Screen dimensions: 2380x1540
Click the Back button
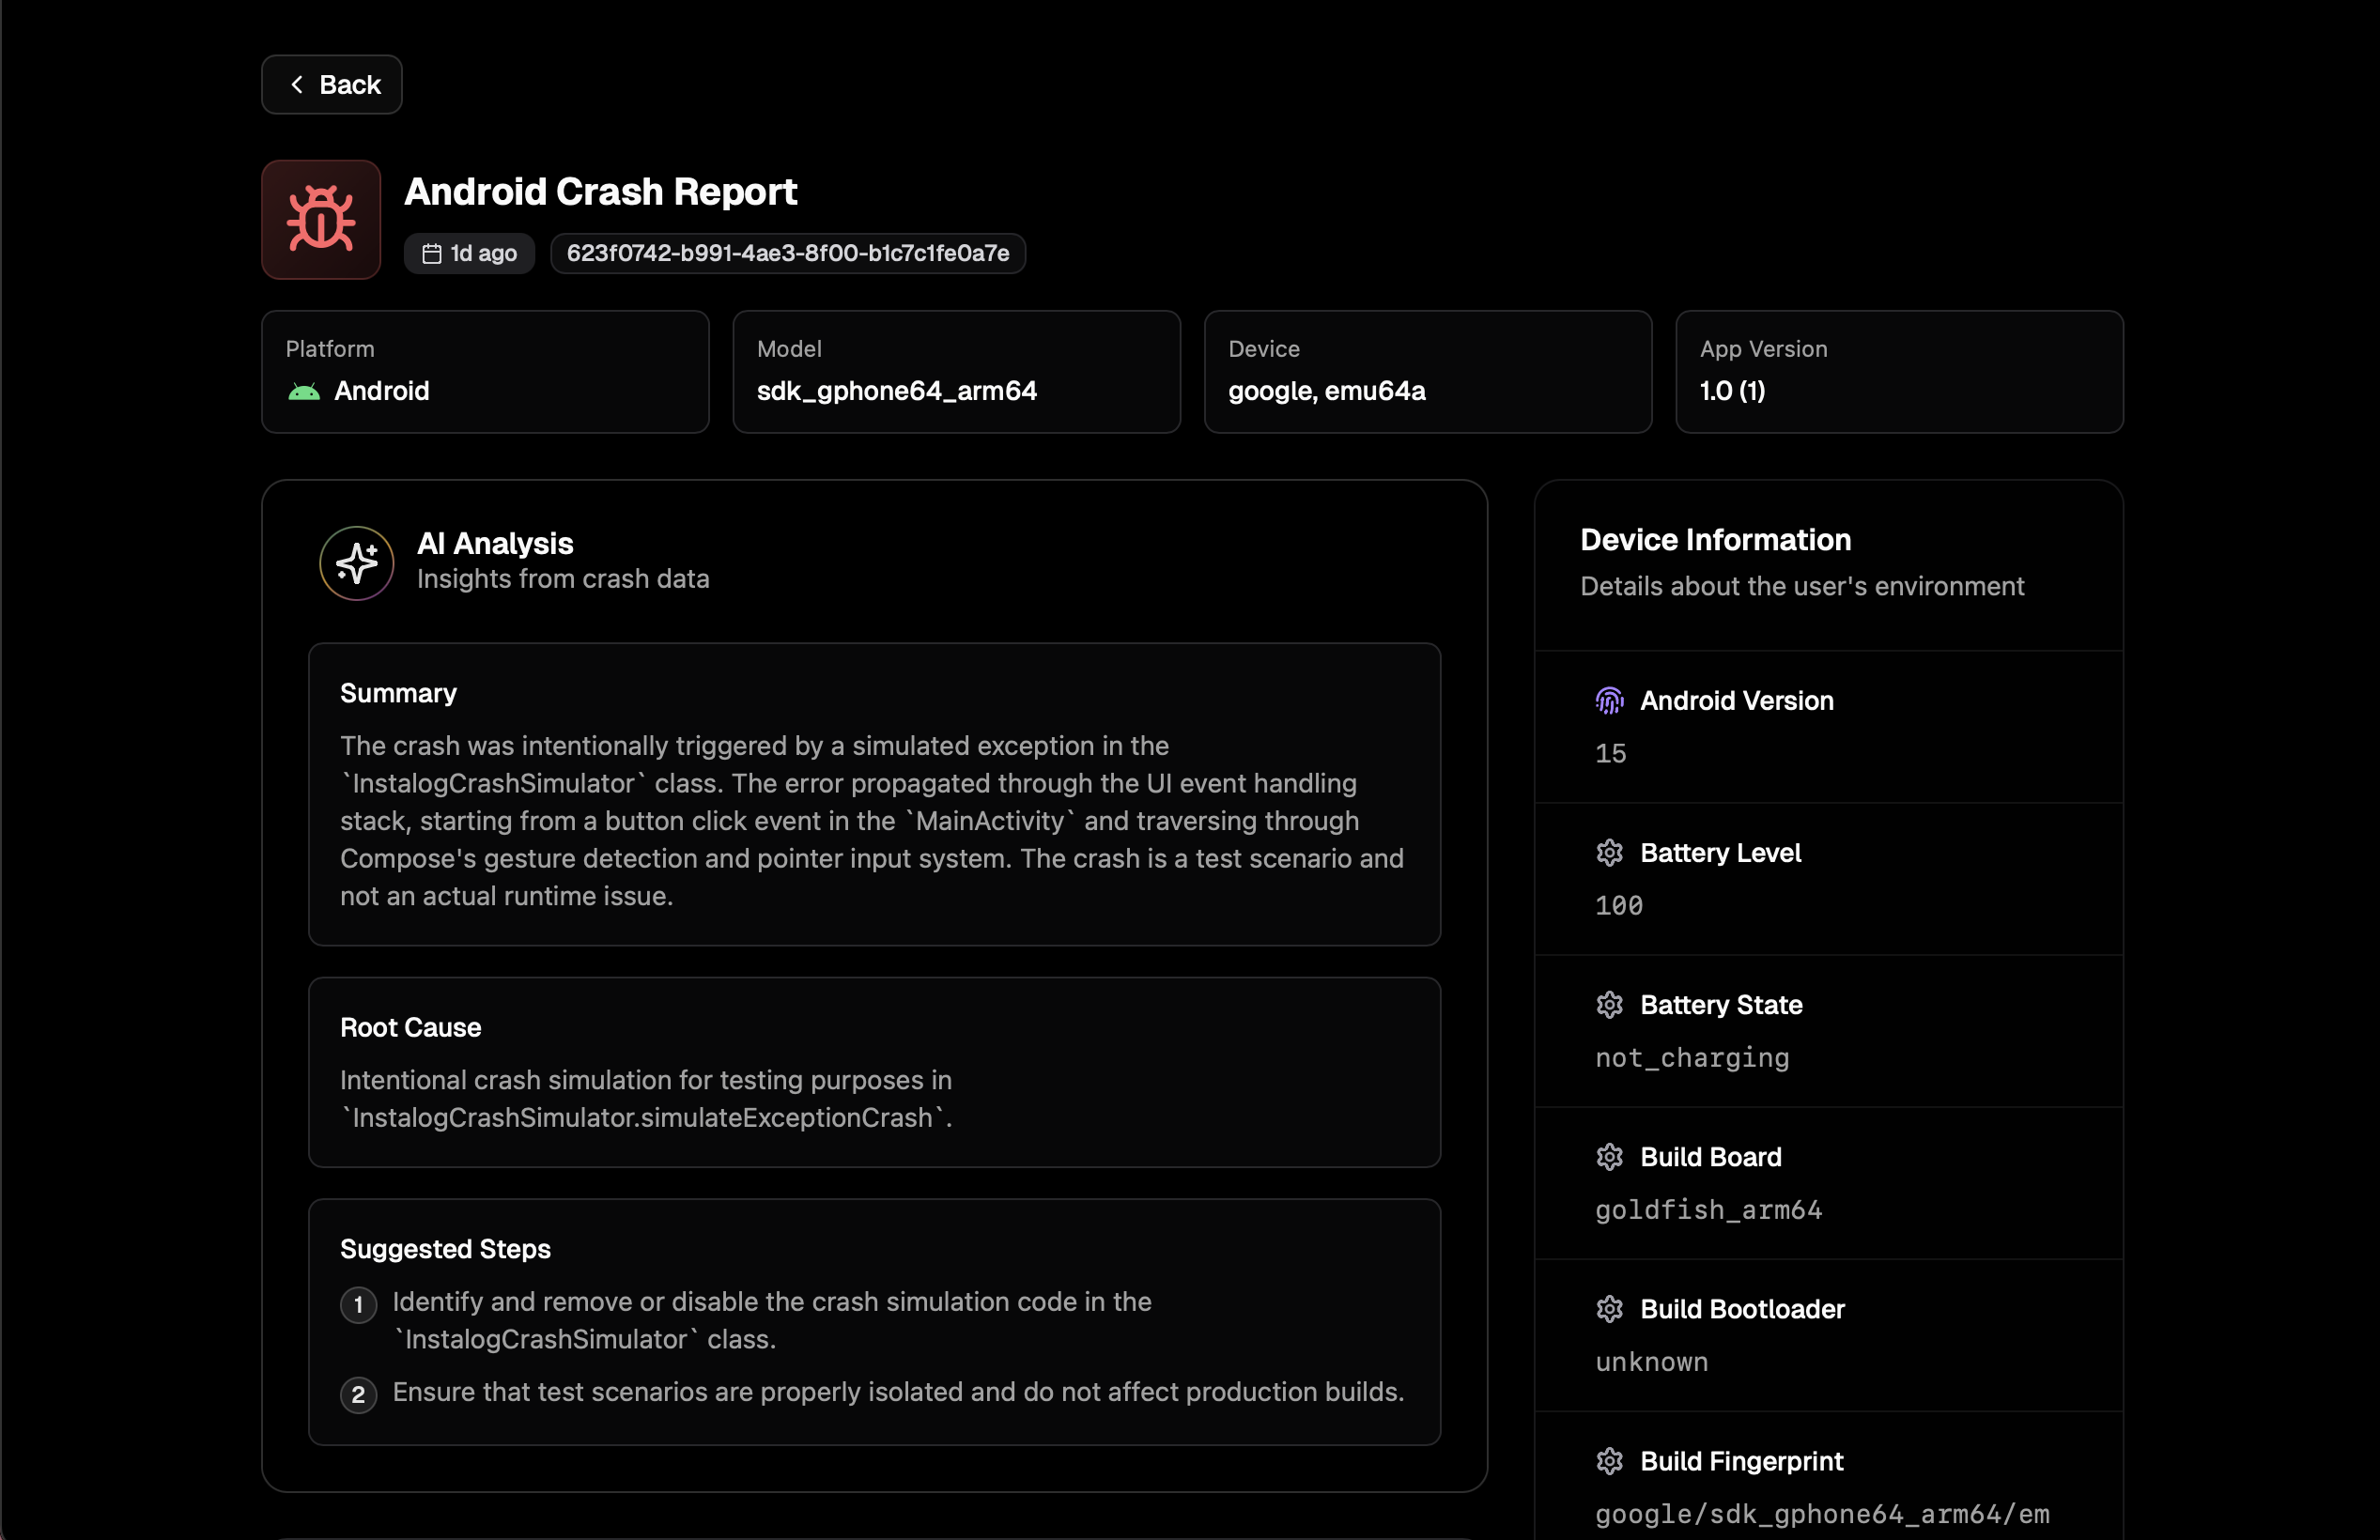point(332,85)
